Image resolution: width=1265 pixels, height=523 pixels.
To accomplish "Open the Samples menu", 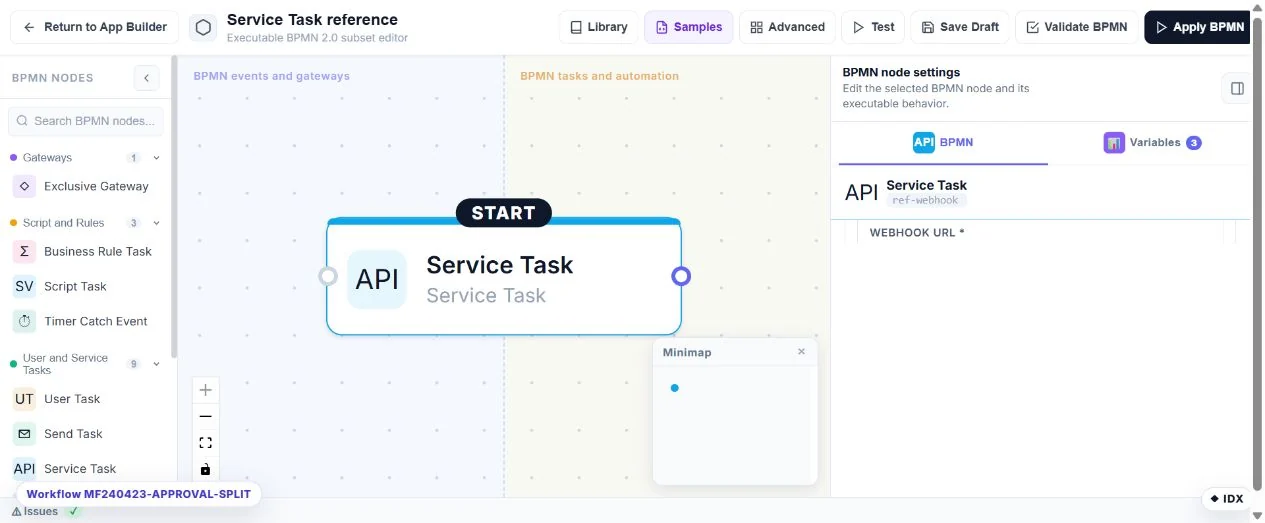I will tap(688, 27).
